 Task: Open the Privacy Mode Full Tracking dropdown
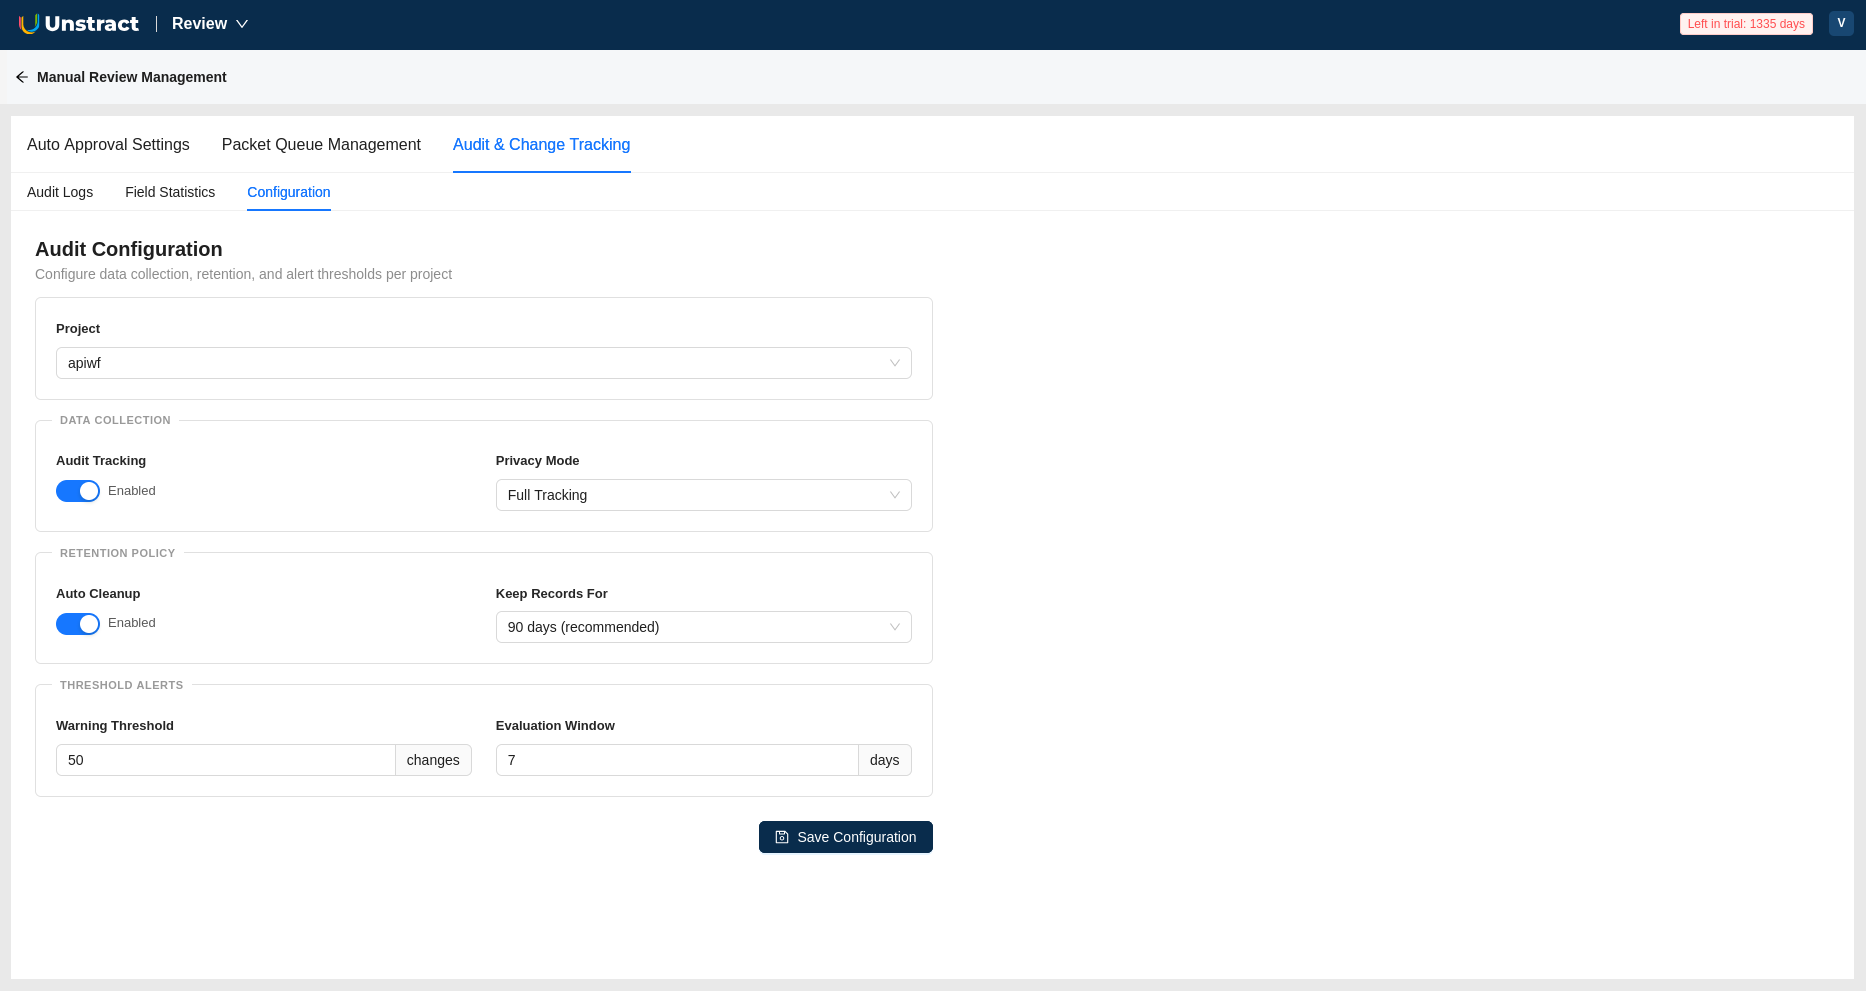pos(704,495)
